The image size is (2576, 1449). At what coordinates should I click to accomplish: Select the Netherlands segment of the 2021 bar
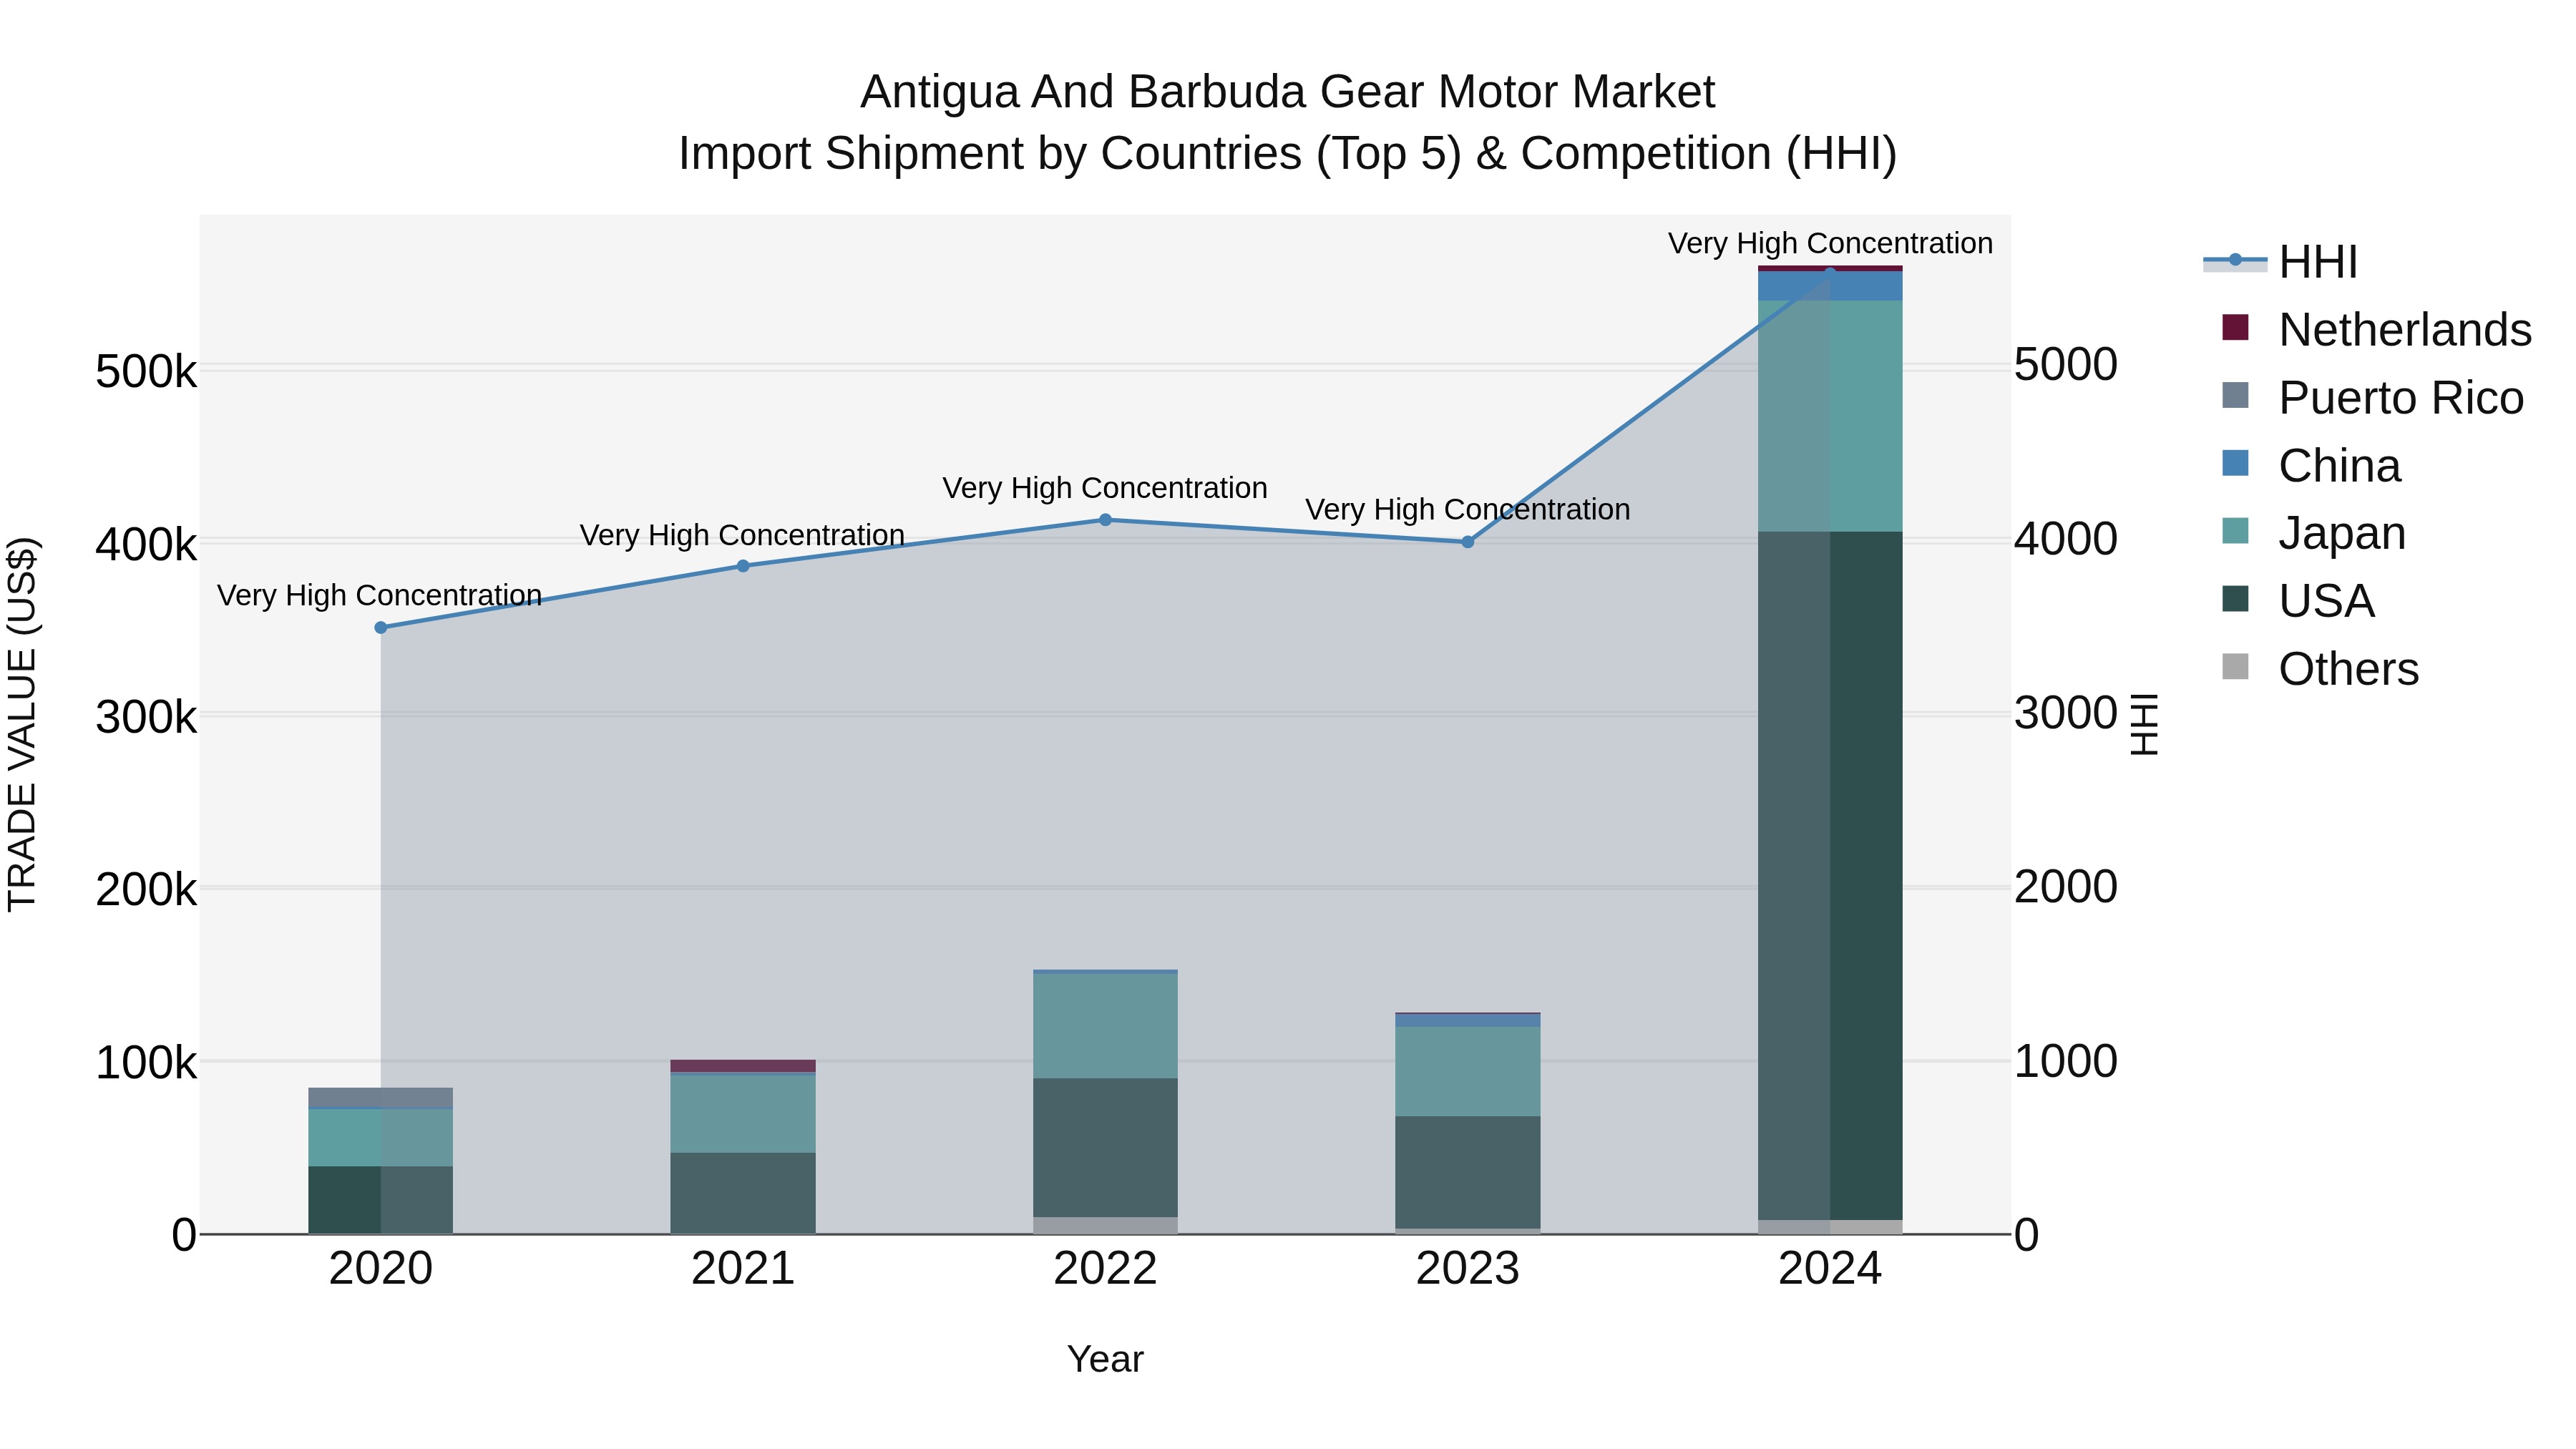(x=743, y=1066)
